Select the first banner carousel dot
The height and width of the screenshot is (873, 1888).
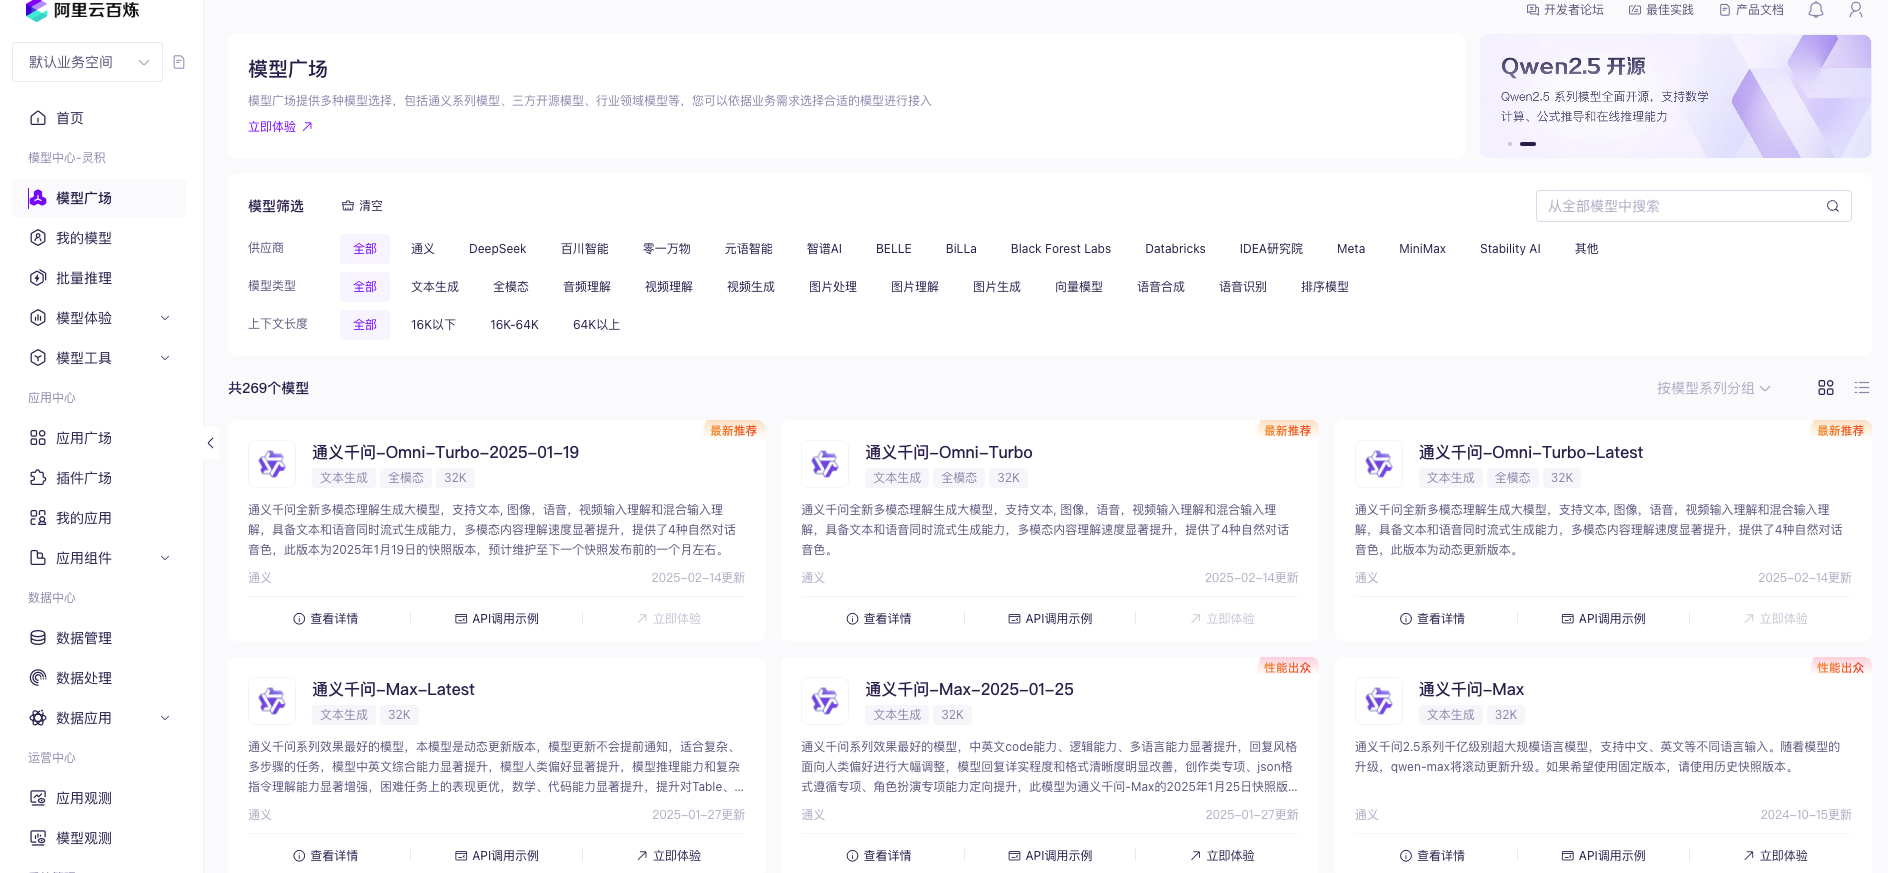point(1510,144)
